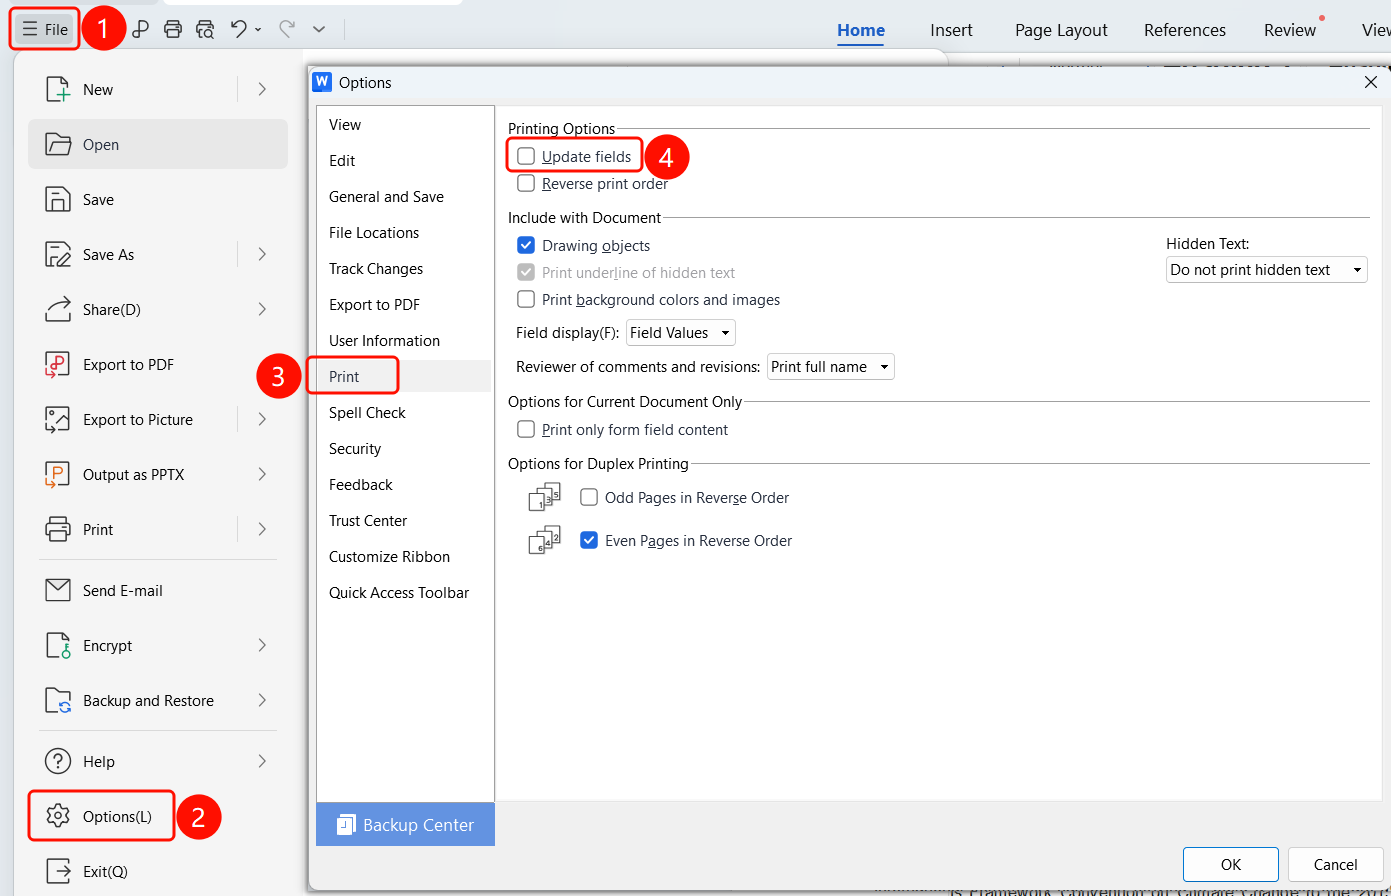Click the Save disk icon in File menu
The height and width of the screenshot is (896, 1391).
point(58,199)
